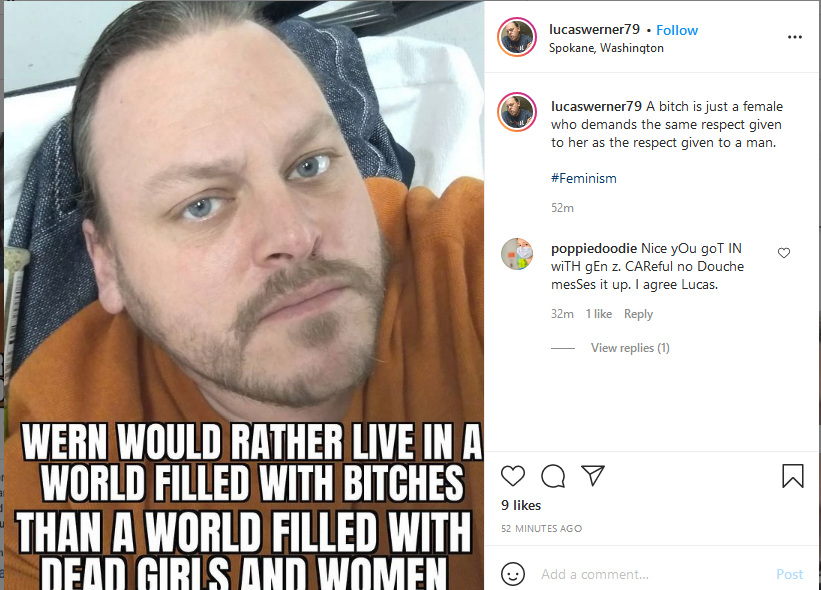Like poppiedoodie's comment with small heart
This screenshot has width=821, height=590.
[783, 253]
